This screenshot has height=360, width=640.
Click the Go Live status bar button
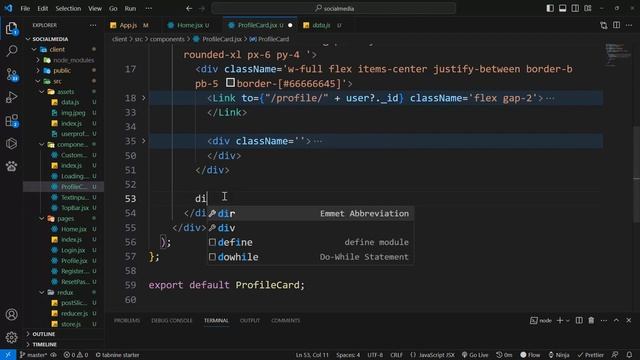tap(475, 355)
